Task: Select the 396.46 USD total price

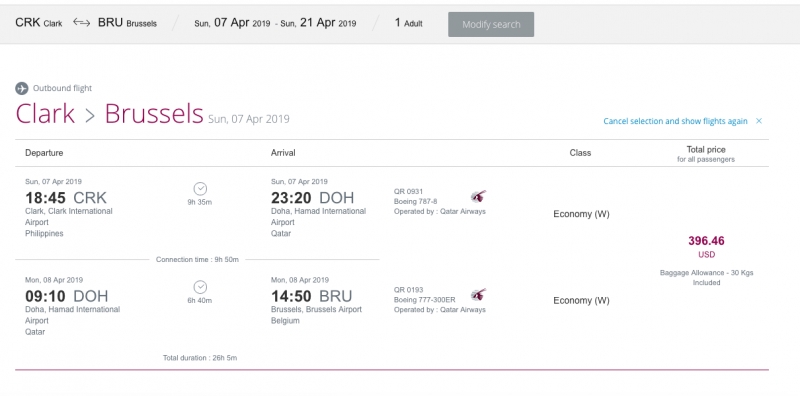Action: pos(706,246)
